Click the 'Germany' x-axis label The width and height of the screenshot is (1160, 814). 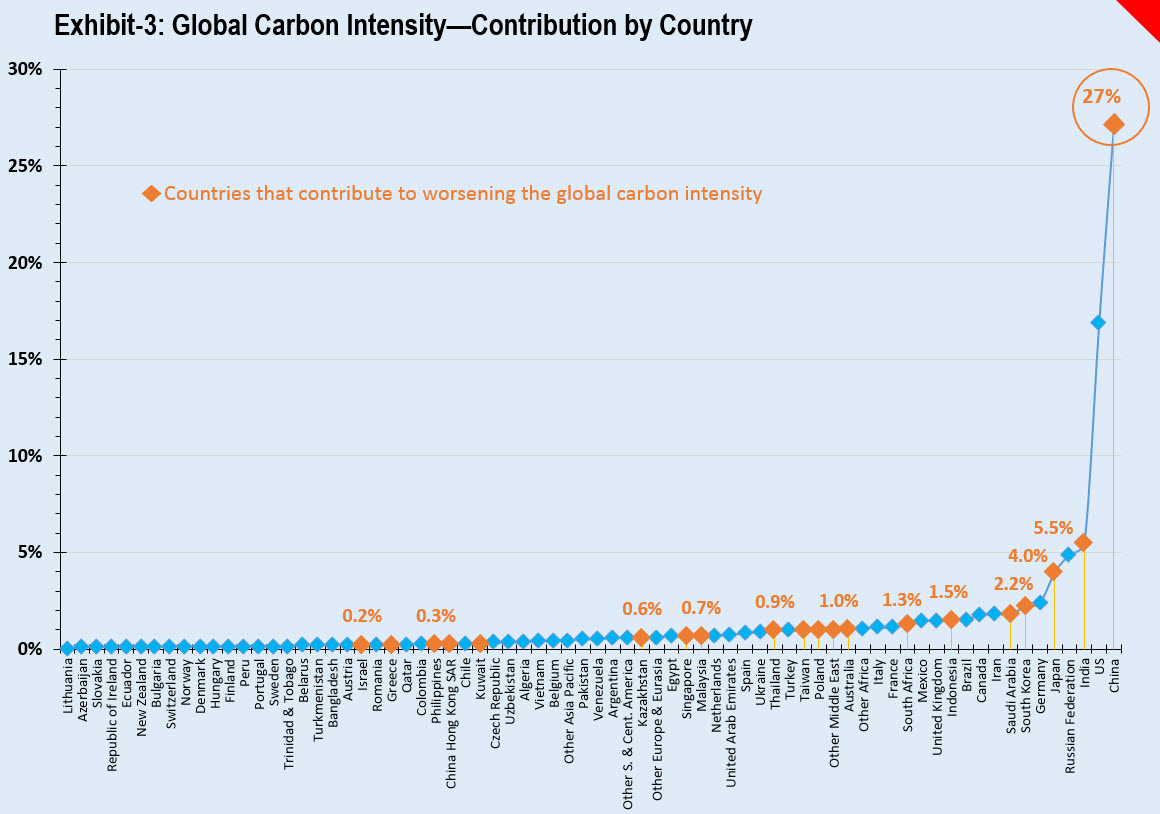1040,686
